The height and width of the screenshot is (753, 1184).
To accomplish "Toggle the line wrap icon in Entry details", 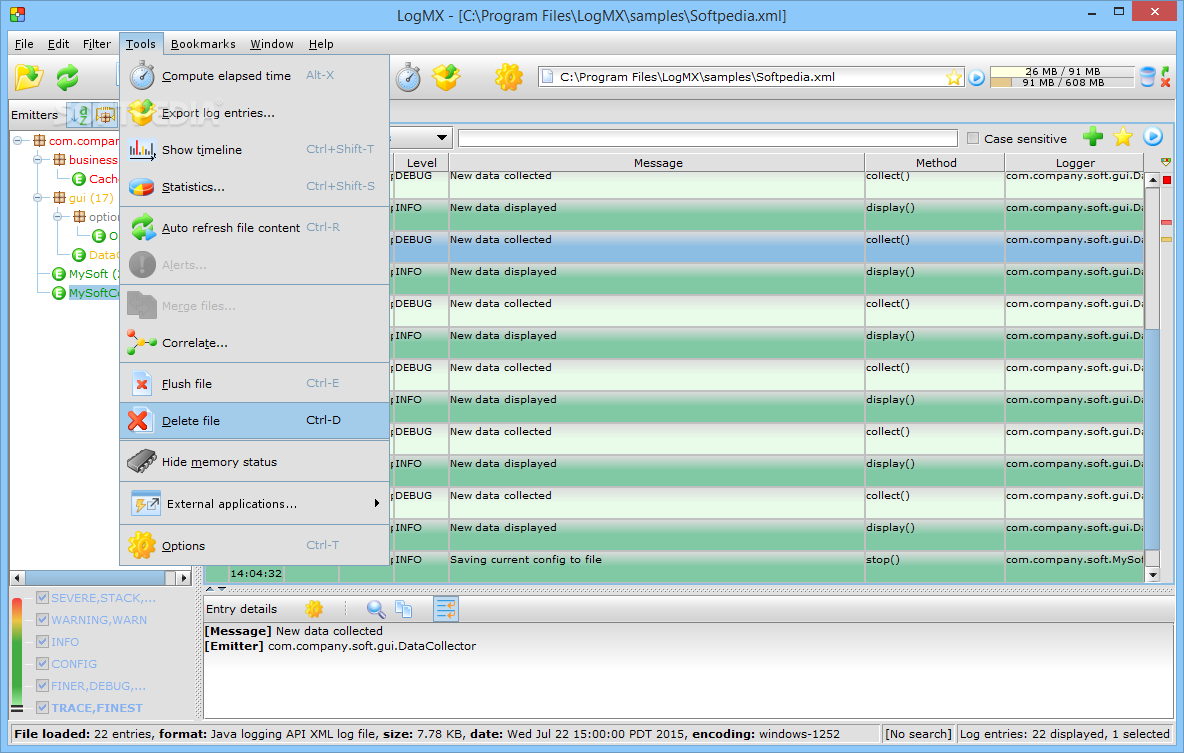I will [x=446, y=609].
